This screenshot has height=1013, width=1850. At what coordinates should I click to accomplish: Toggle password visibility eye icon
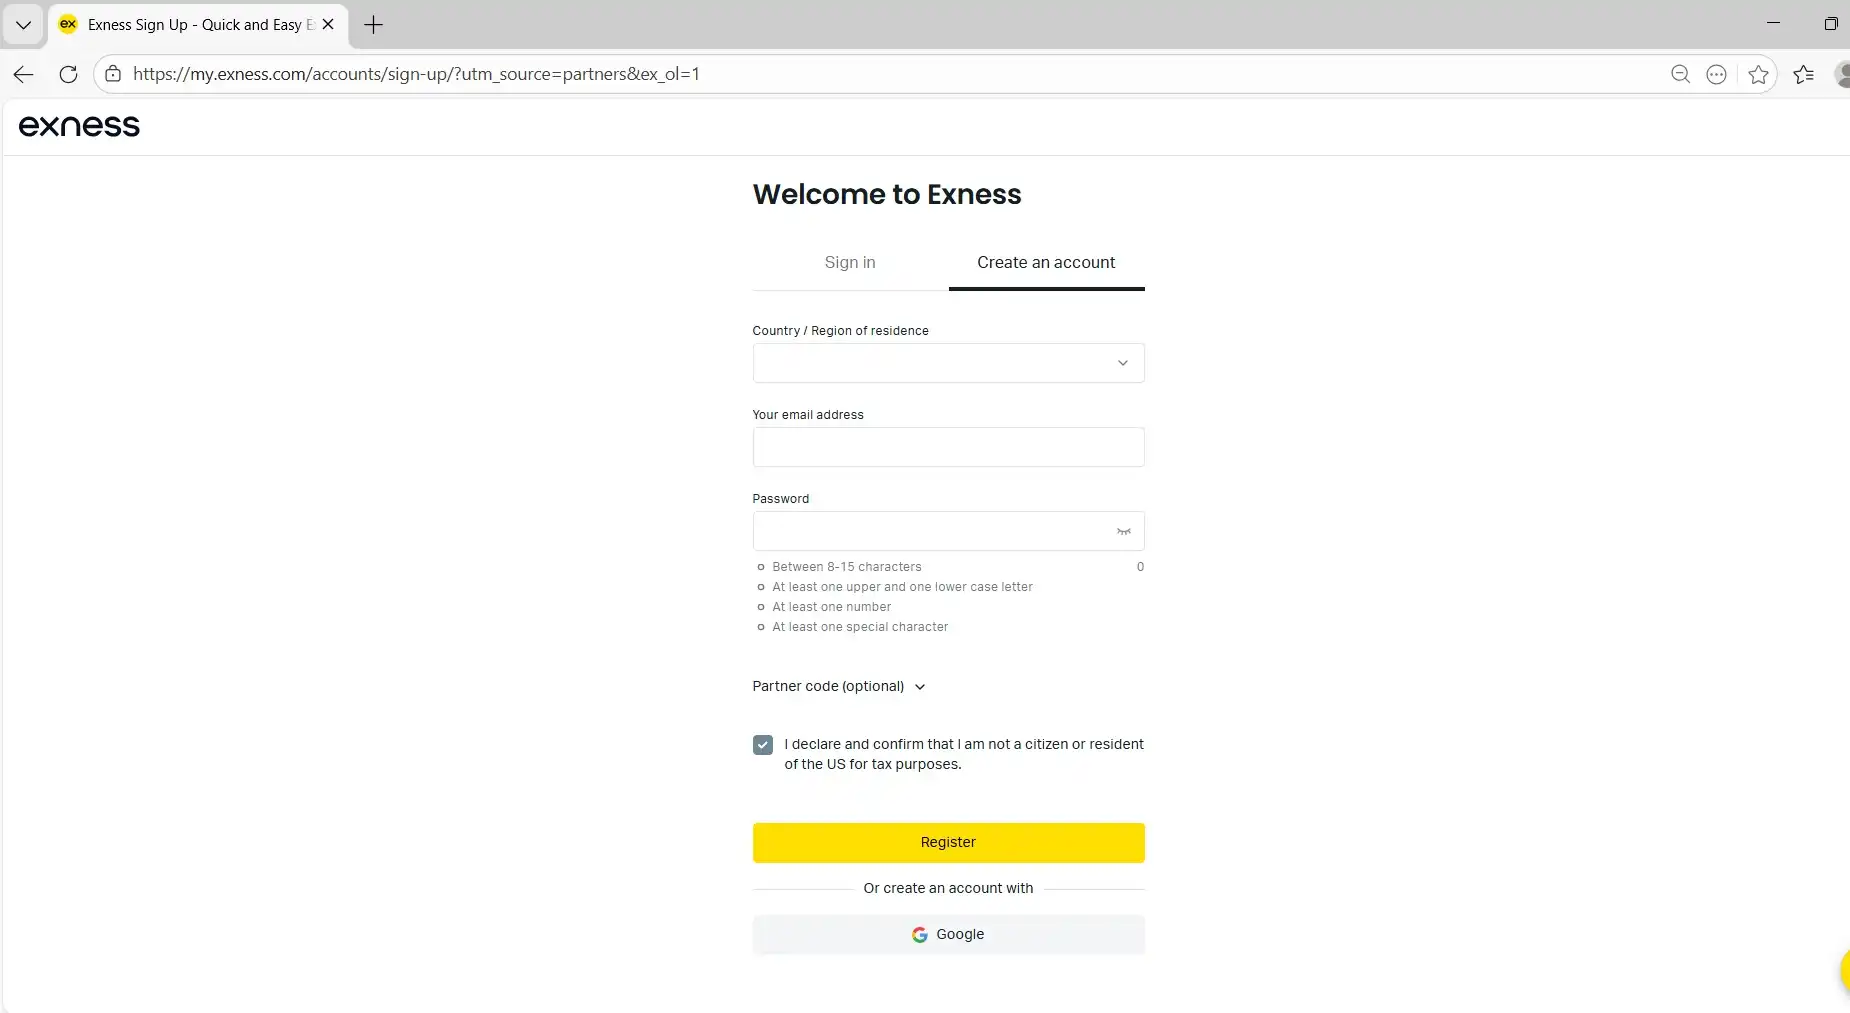click(1123, 532)
